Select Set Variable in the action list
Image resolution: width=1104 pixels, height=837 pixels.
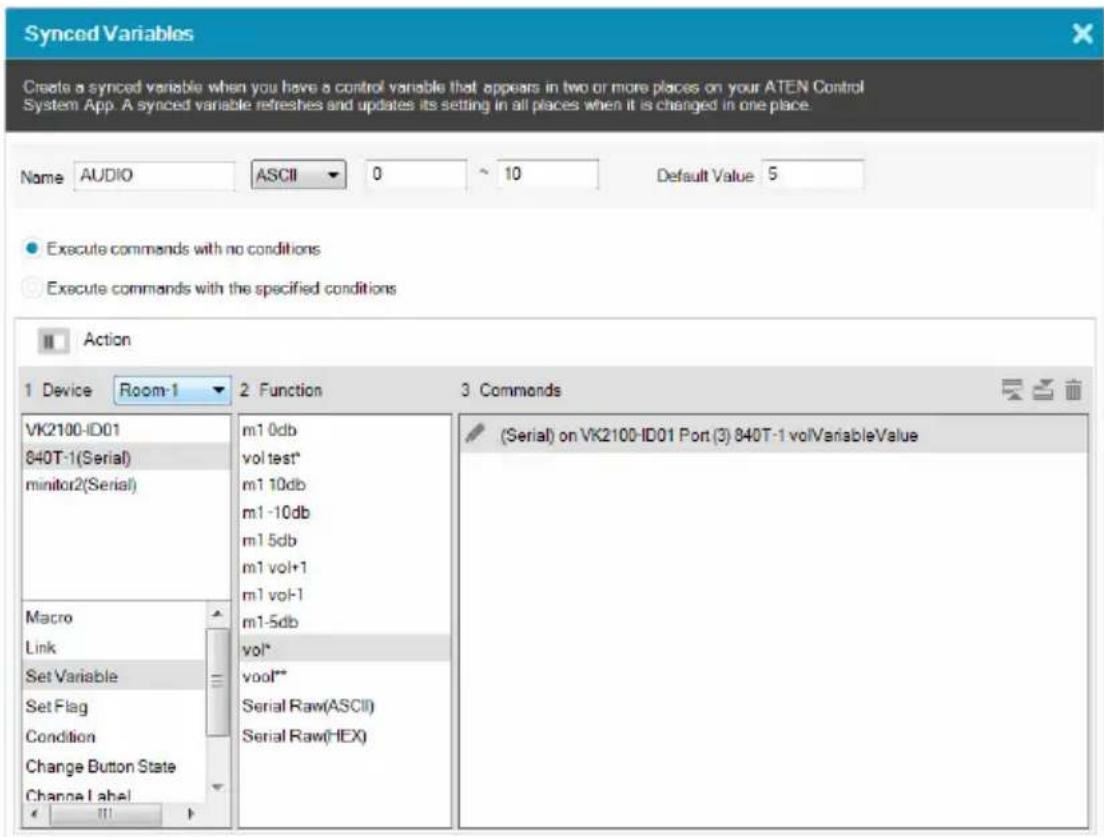click(x=114, y=676)
